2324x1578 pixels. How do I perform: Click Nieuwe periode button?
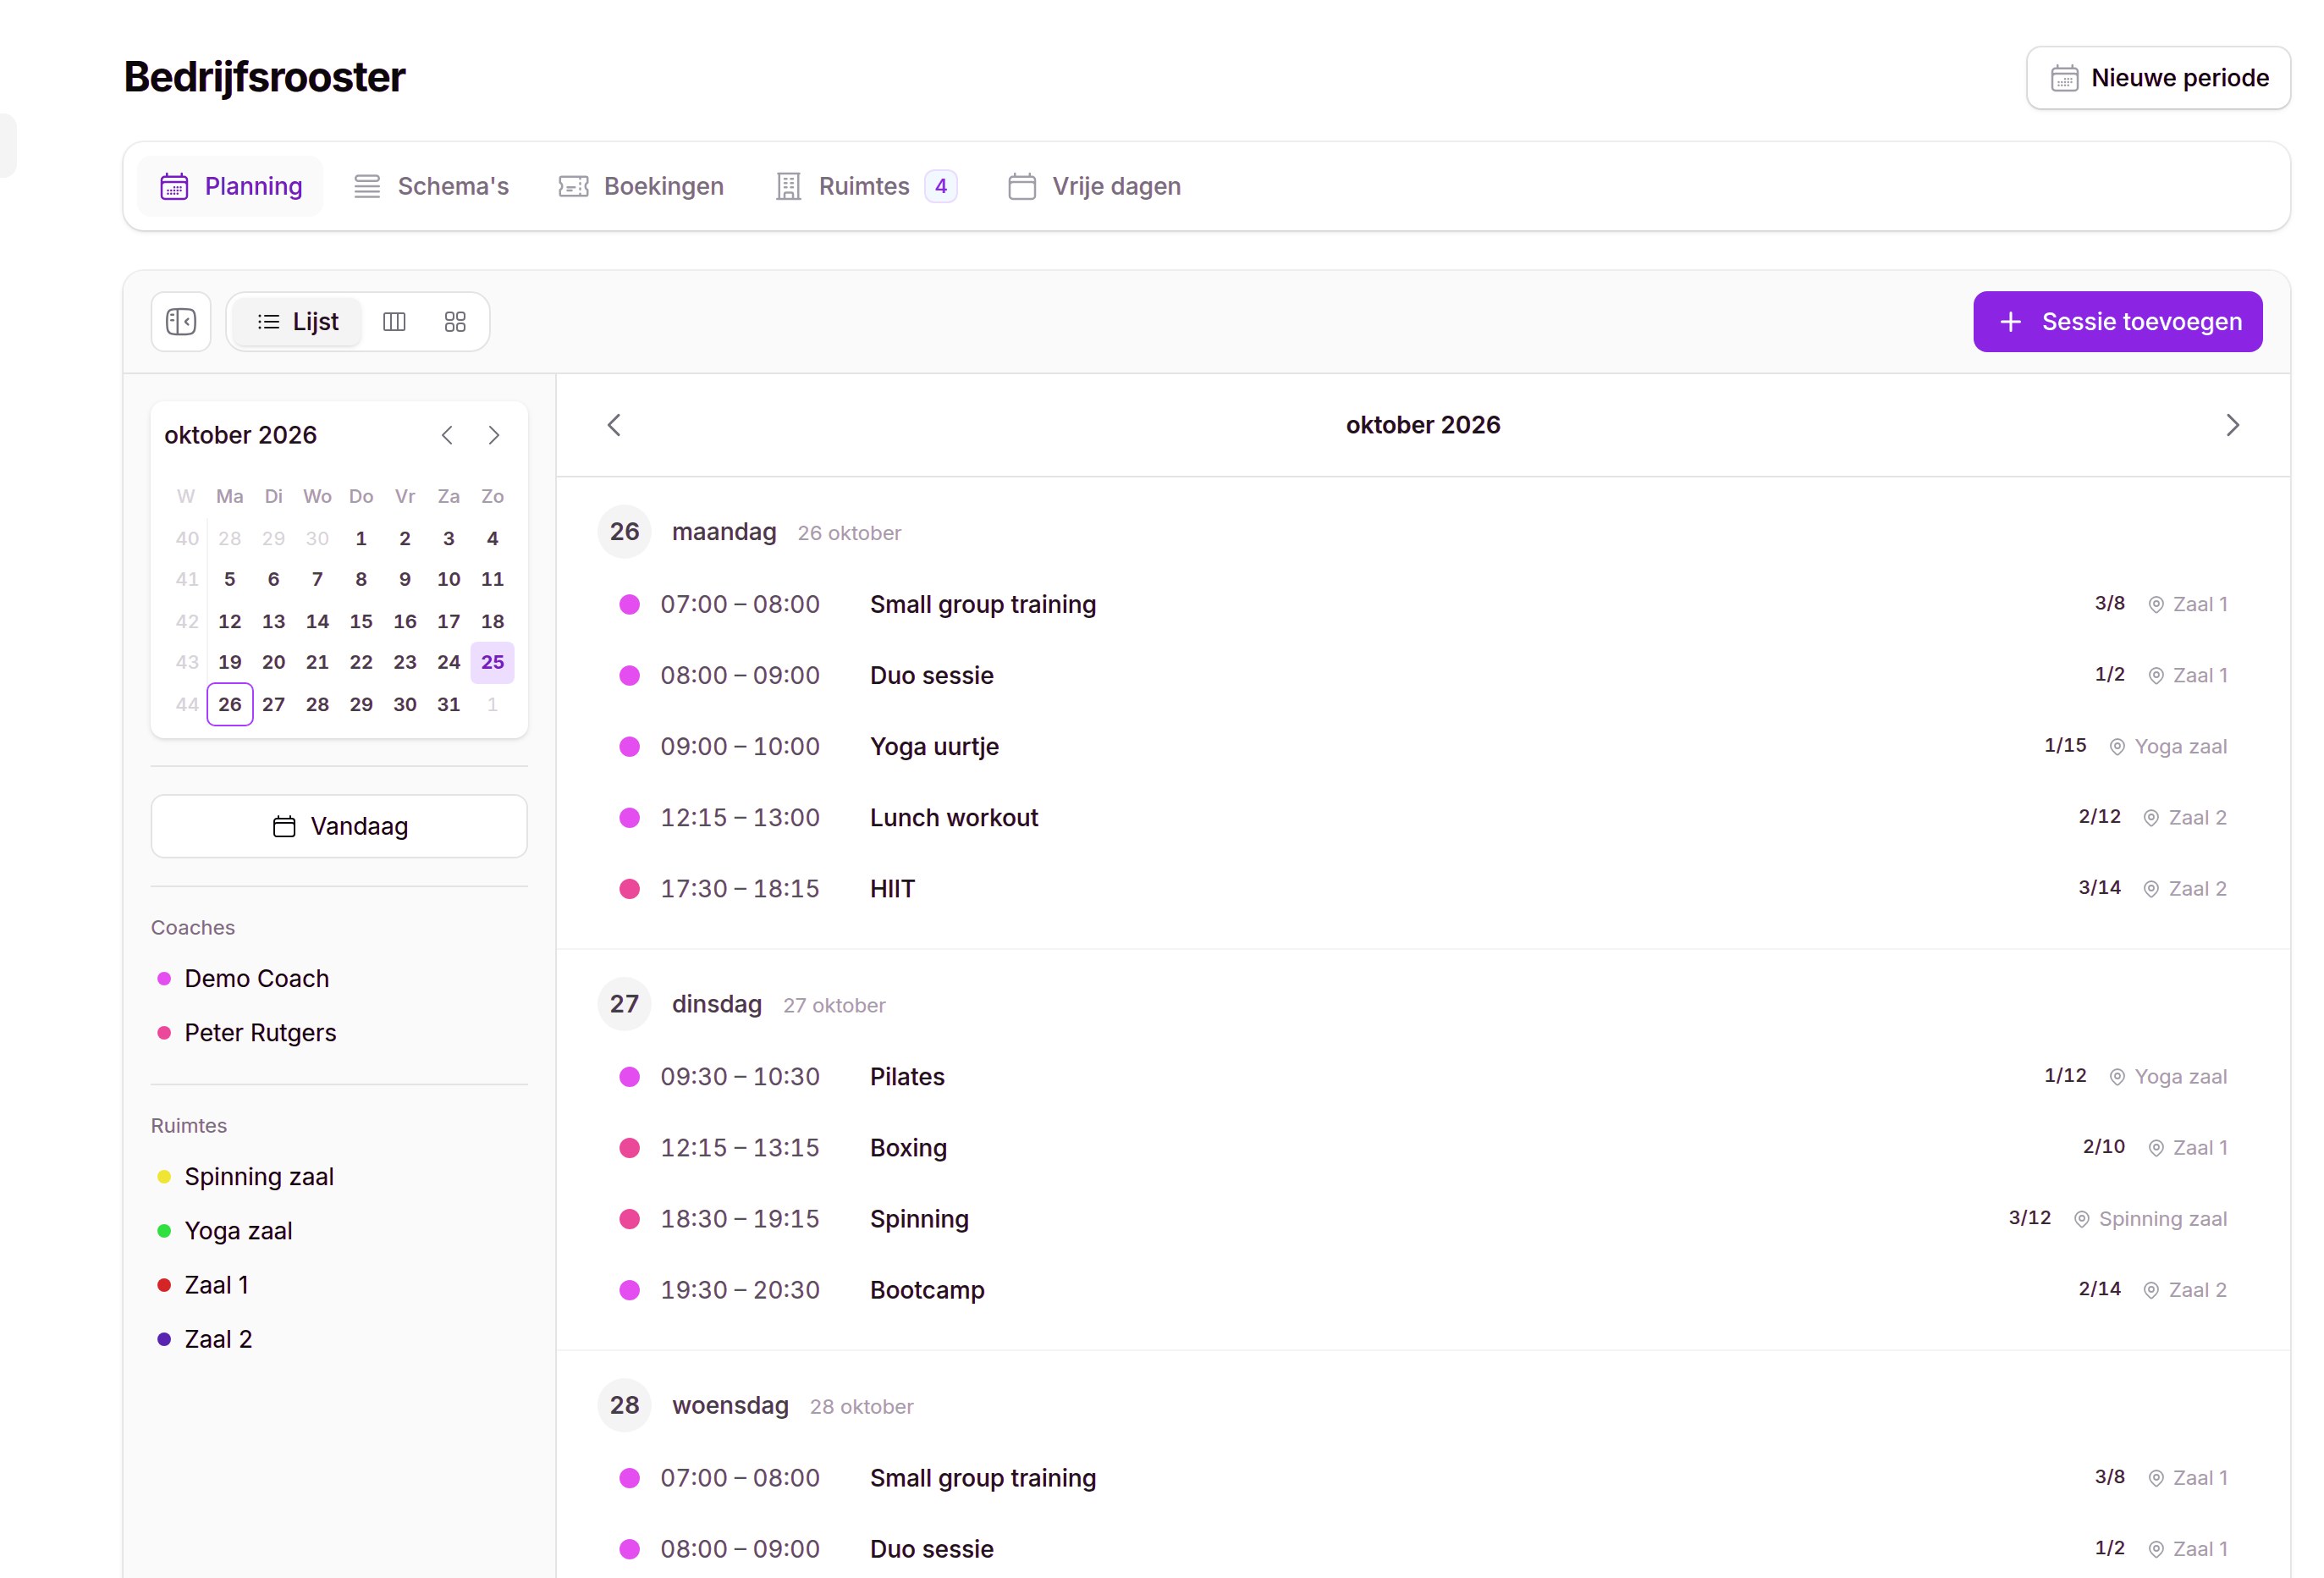point(2158,78)
